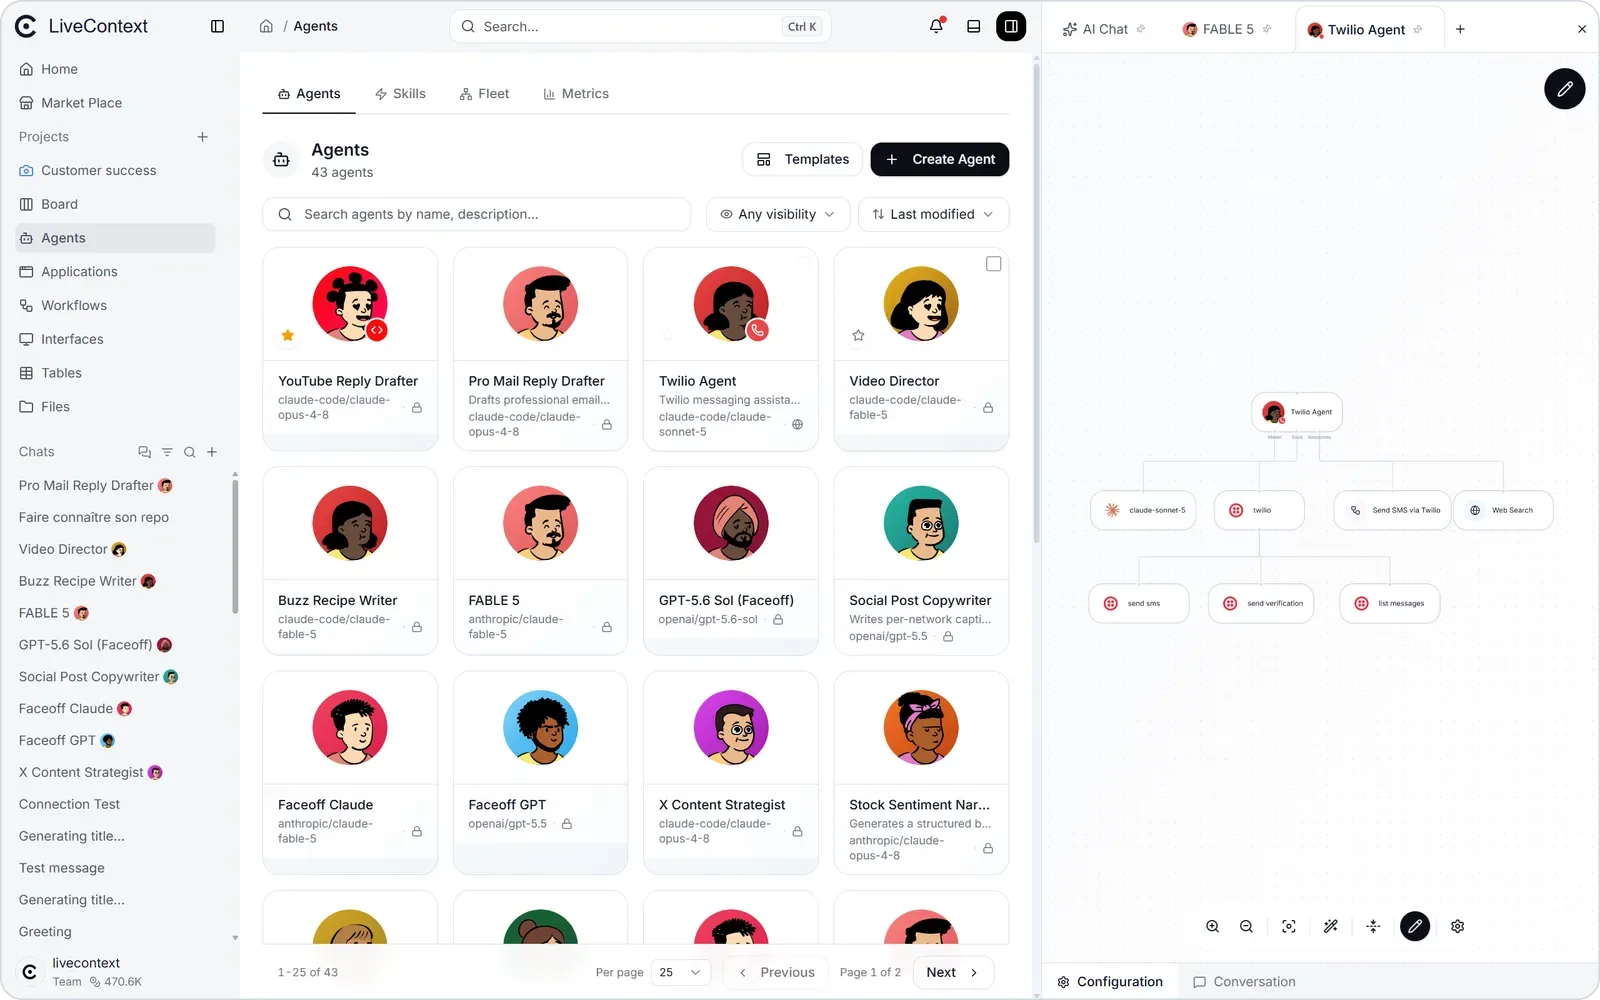
Task: Focus the global Search box
Action: pyautogui.click(x=640, y=27)
